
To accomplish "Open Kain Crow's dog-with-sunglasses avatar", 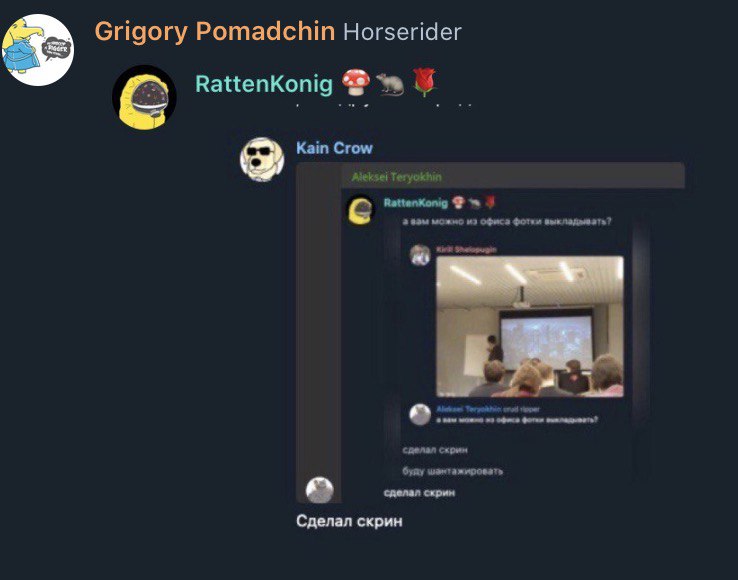I will [262, 159].
